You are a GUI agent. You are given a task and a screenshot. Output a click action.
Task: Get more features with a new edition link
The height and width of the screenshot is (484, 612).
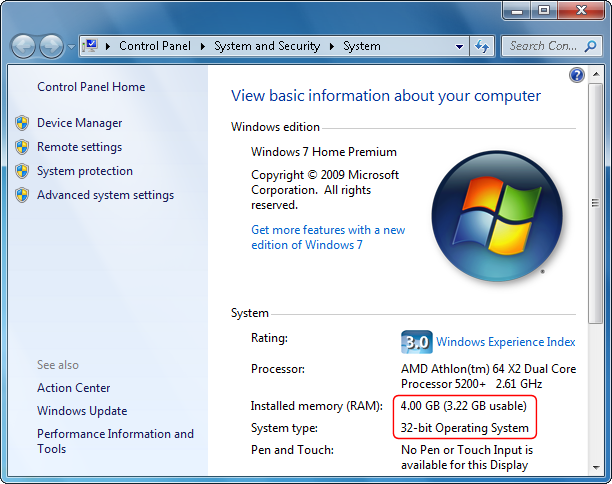[328, 237]
